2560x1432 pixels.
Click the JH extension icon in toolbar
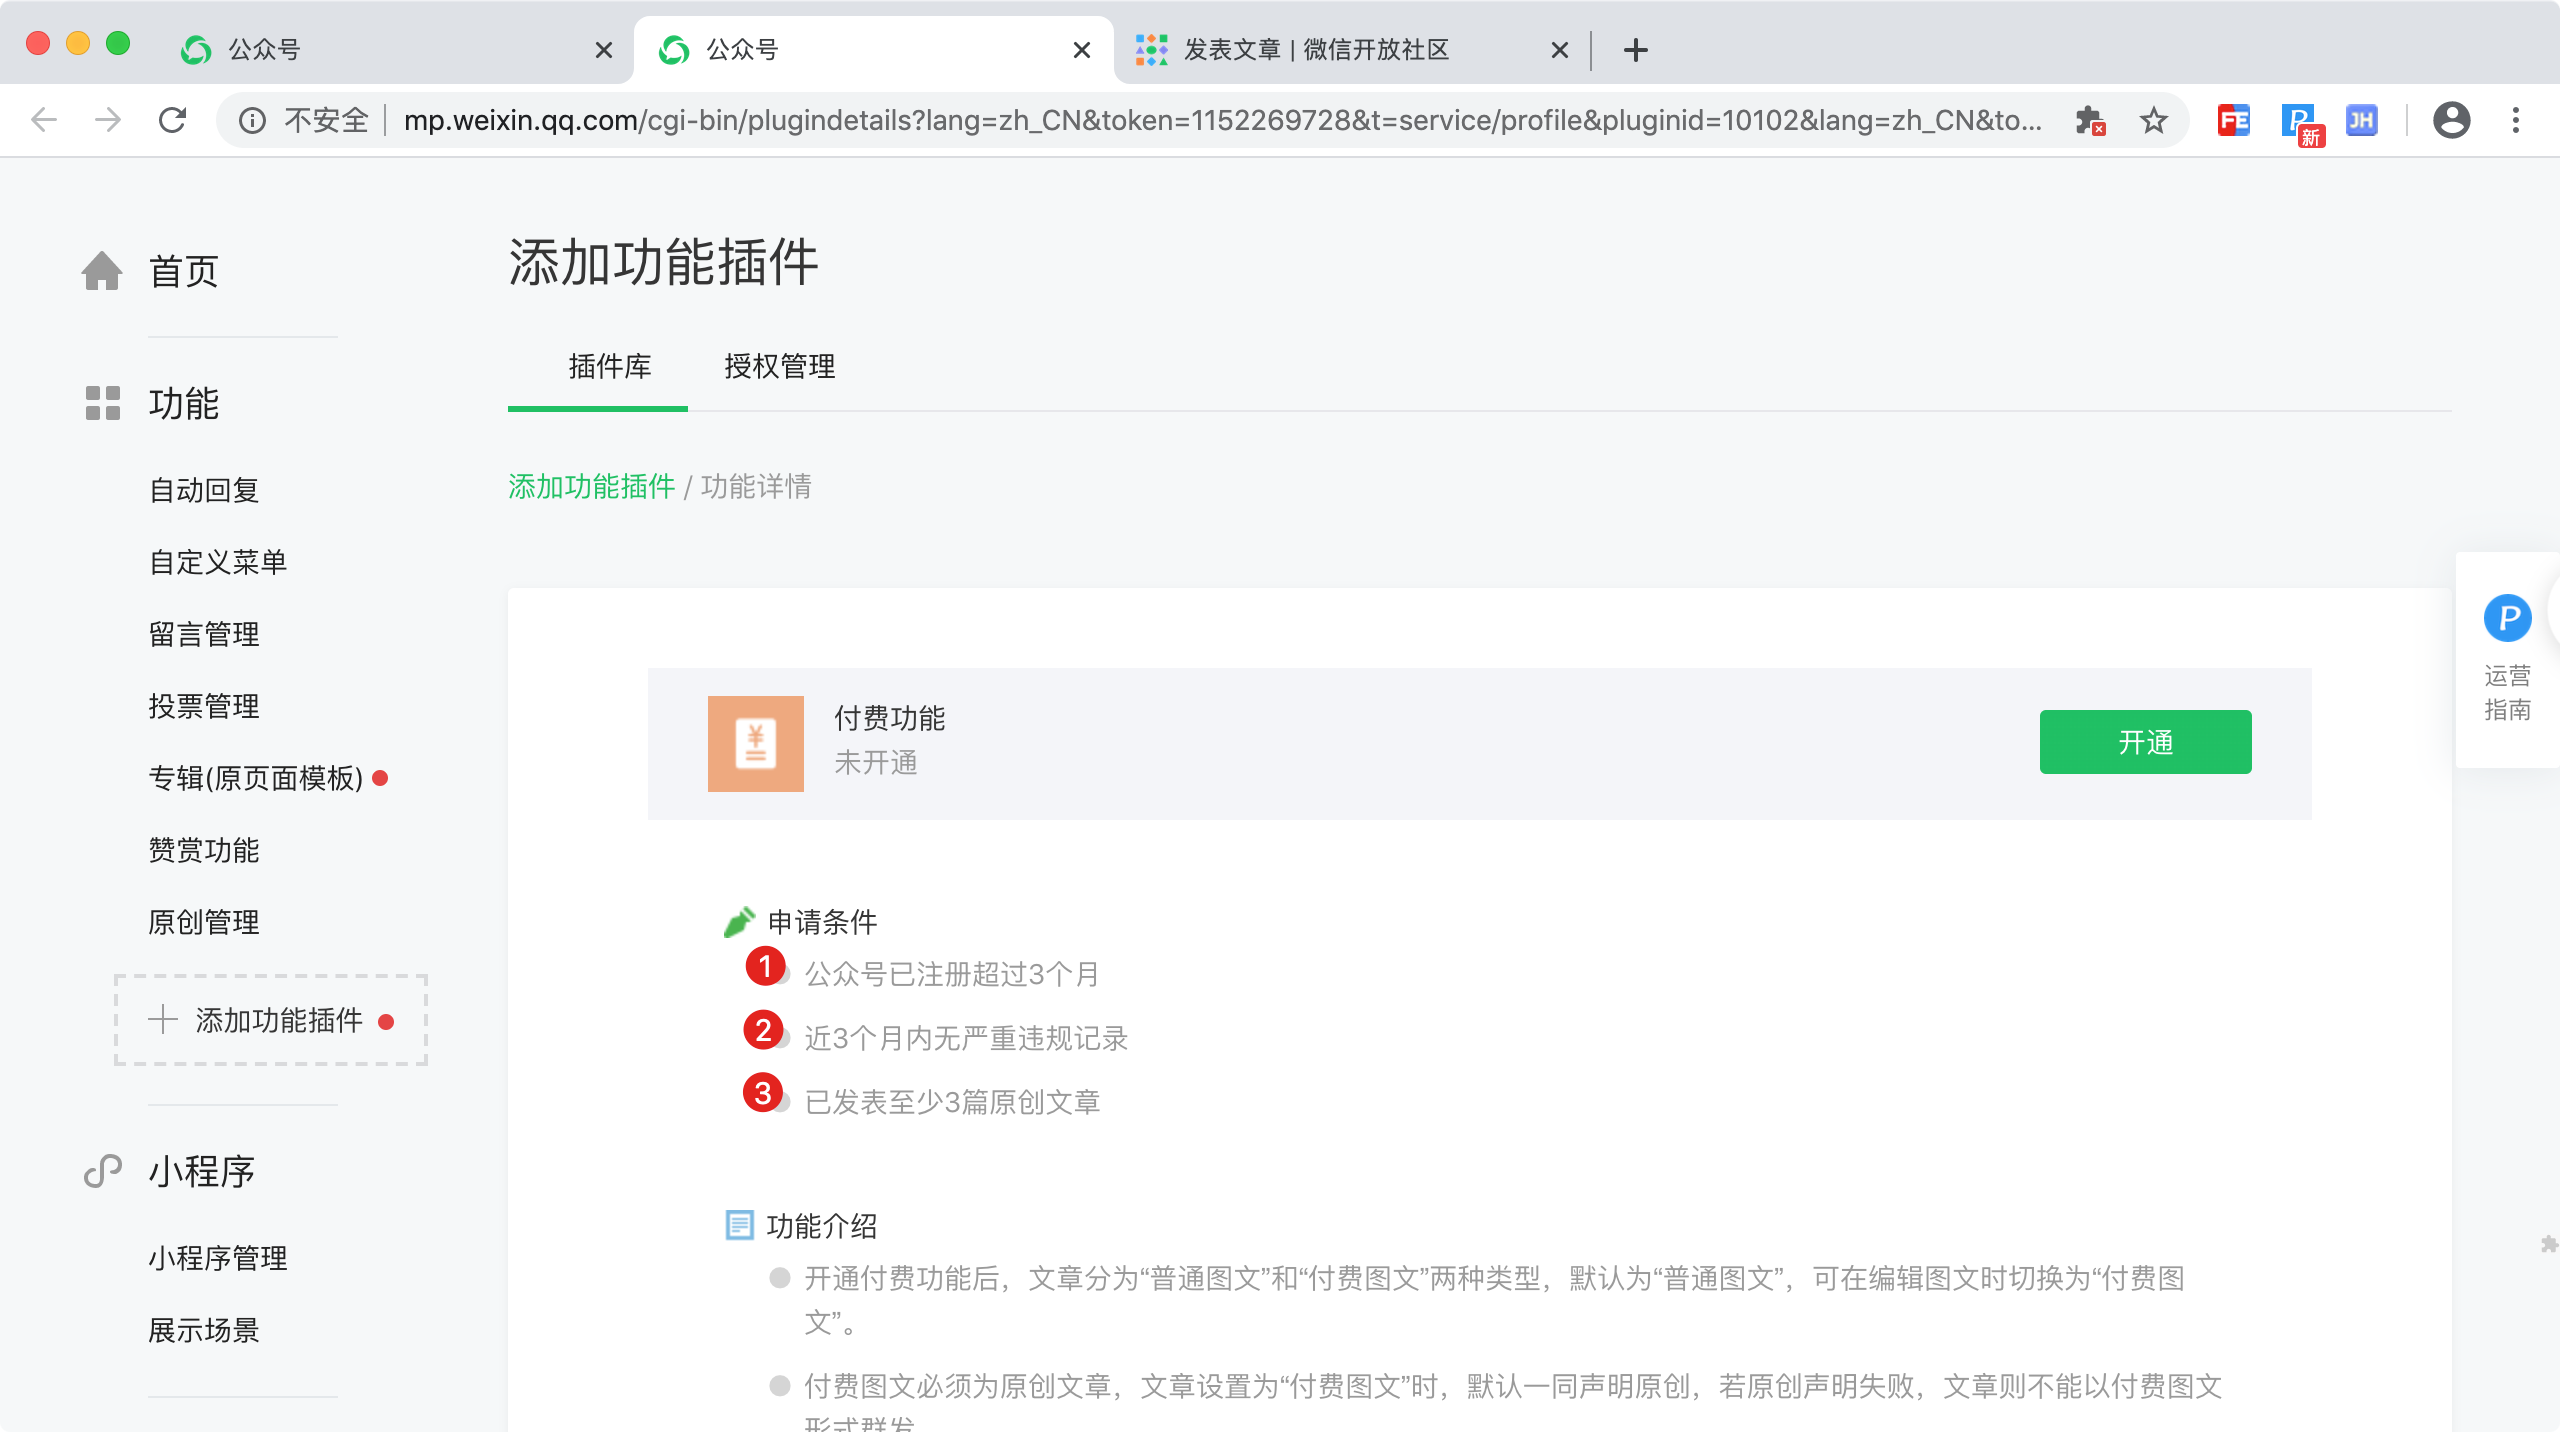[x=2361, y=121]
